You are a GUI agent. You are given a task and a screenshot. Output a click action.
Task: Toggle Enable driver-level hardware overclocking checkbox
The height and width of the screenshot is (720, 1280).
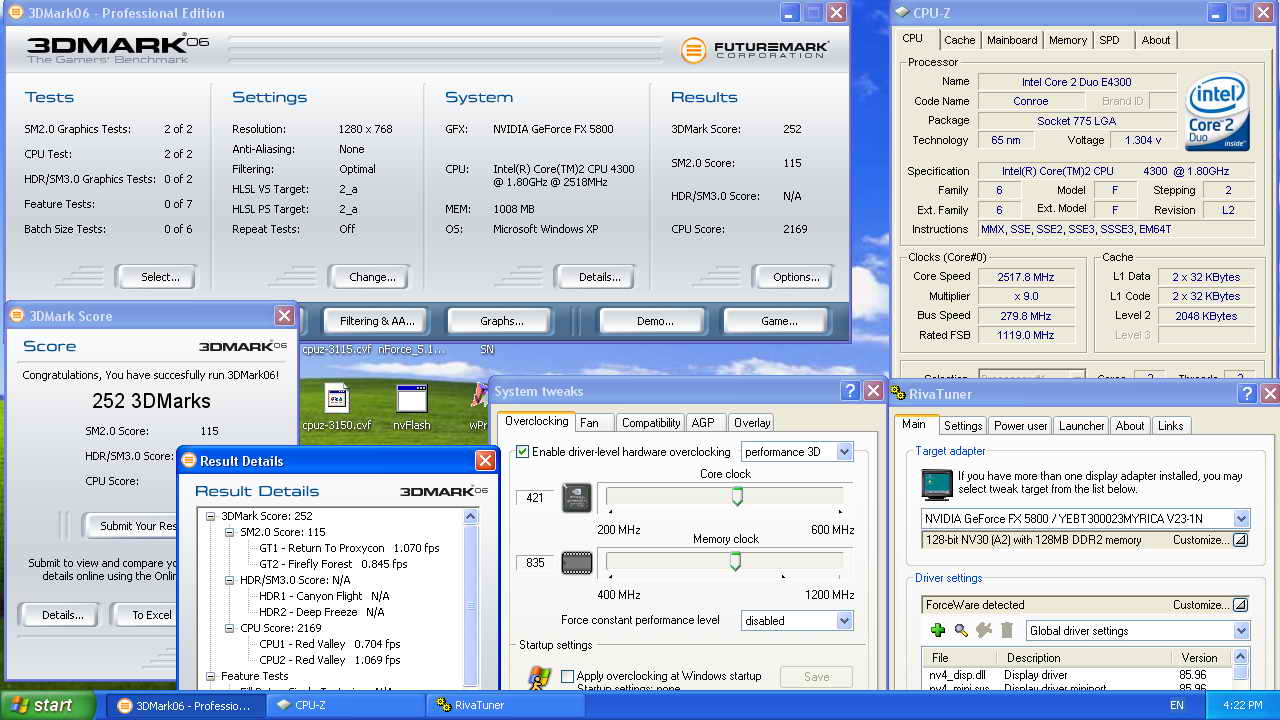[522, 452]
